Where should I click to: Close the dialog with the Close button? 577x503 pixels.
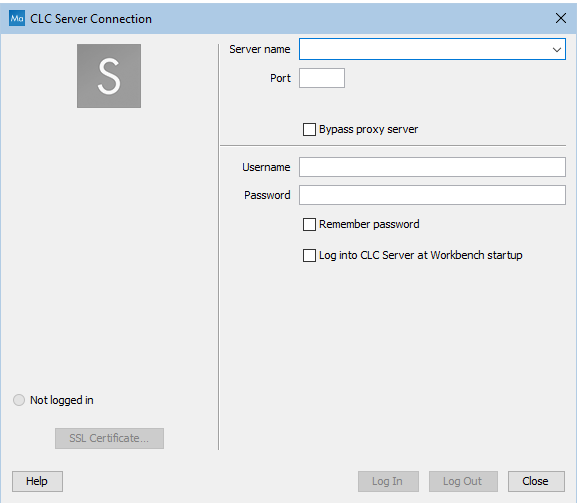click(x=536, y=481)
